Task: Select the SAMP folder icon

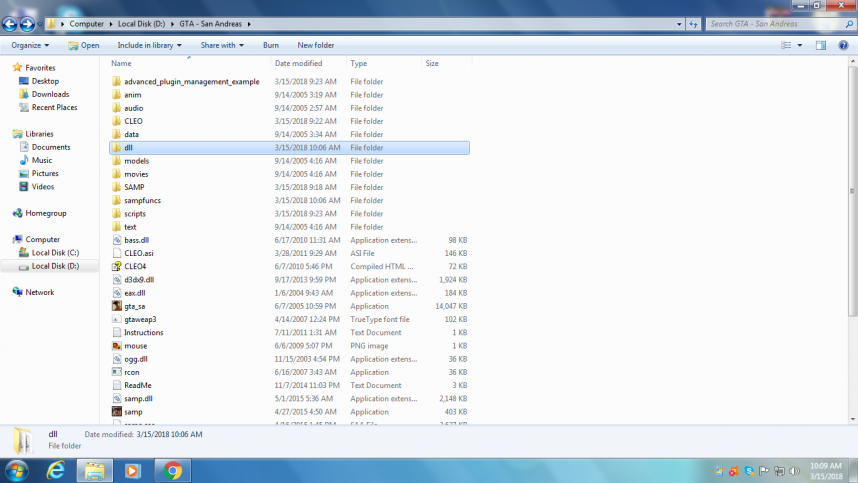Action: (116, 187)
